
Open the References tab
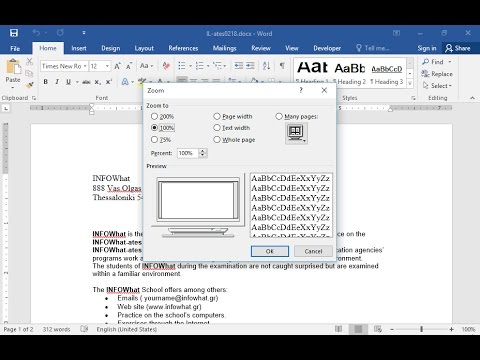tap(183, 48)
